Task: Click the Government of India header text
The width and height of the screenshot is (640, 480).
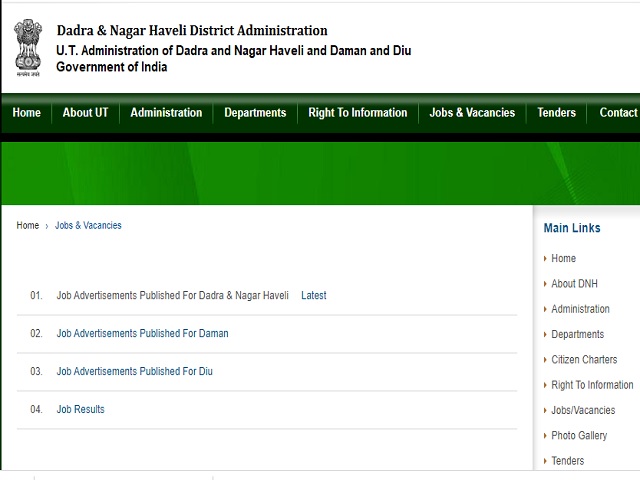Action: tap(111, 67)
